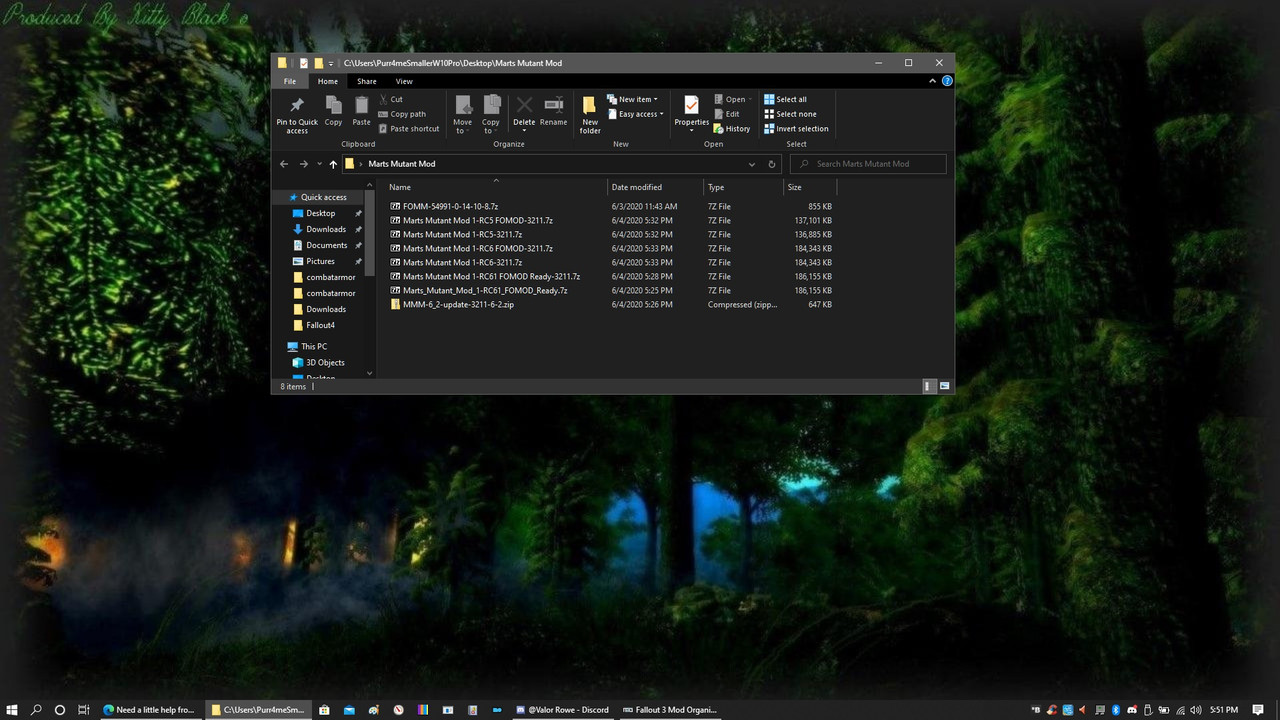Switch to the View ribbon tab

pos(404,81)
